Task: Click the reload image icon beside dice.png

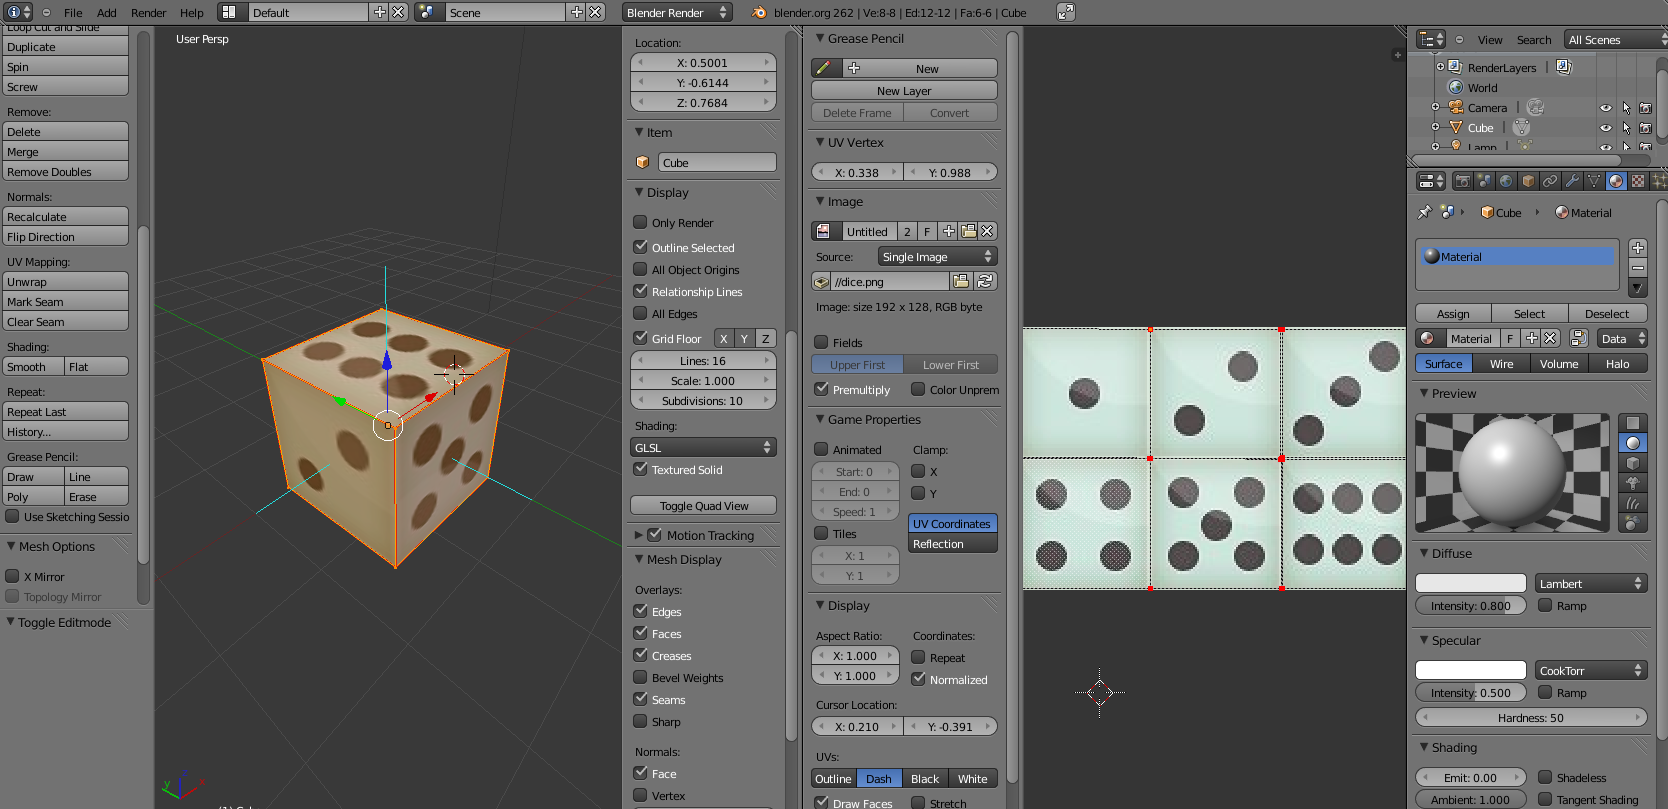Action: 985,282
